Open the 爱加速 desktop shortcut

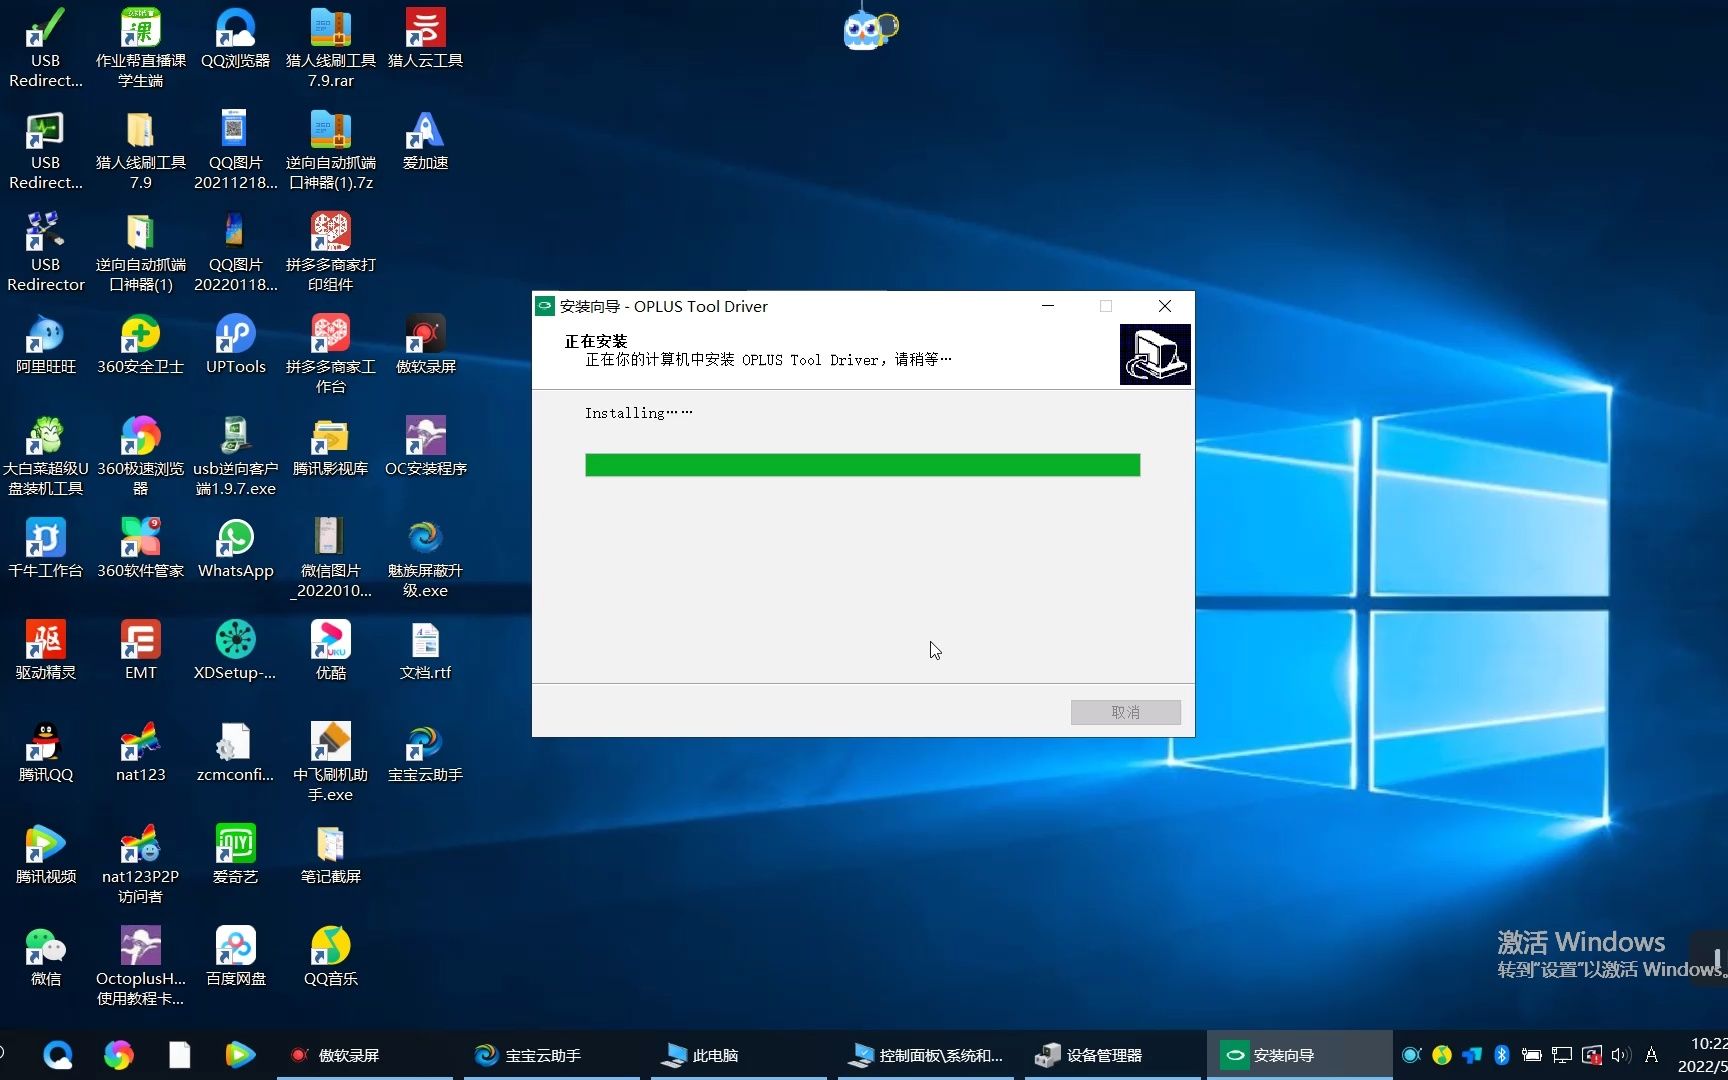pyautogui.click(x=425, y=141)
